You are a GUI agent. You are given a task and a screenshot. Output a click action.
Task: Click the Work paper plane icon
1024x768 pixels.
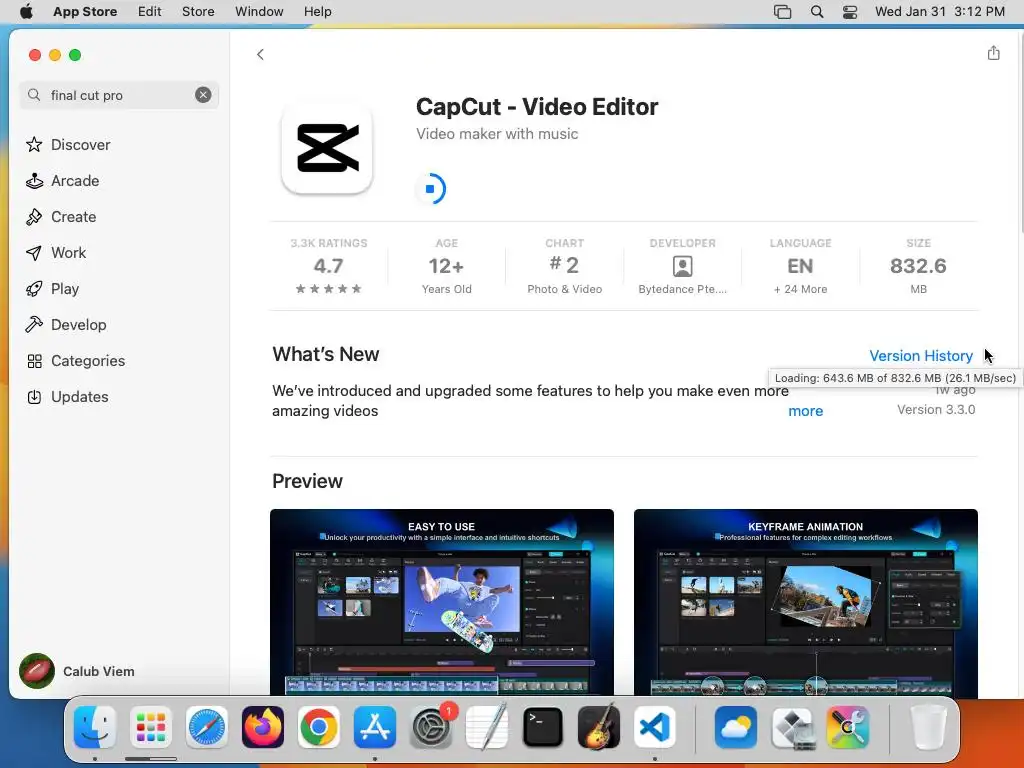(x=34, y=253)
